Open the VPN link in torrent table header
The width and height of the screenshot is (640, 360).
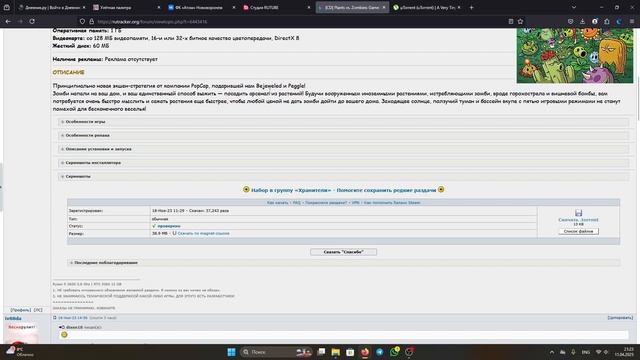tap(355, 202)
